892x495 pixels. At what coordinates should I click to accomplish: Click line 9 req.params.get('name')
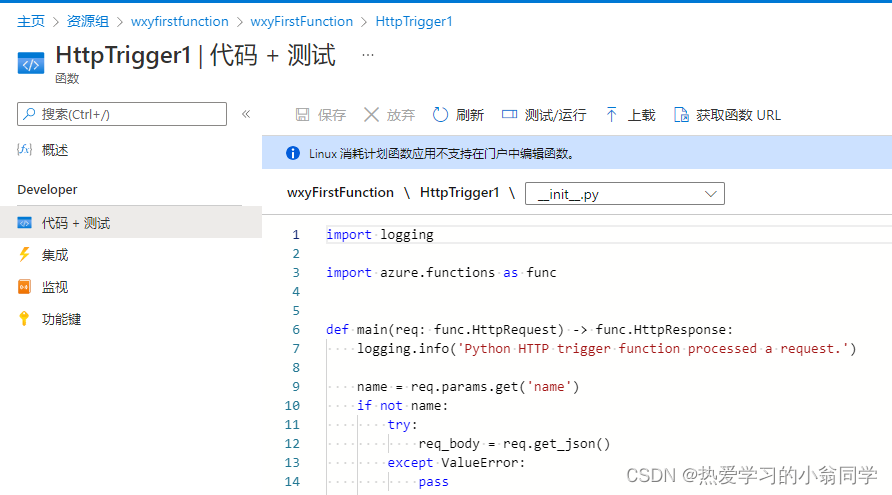(468, 386)
